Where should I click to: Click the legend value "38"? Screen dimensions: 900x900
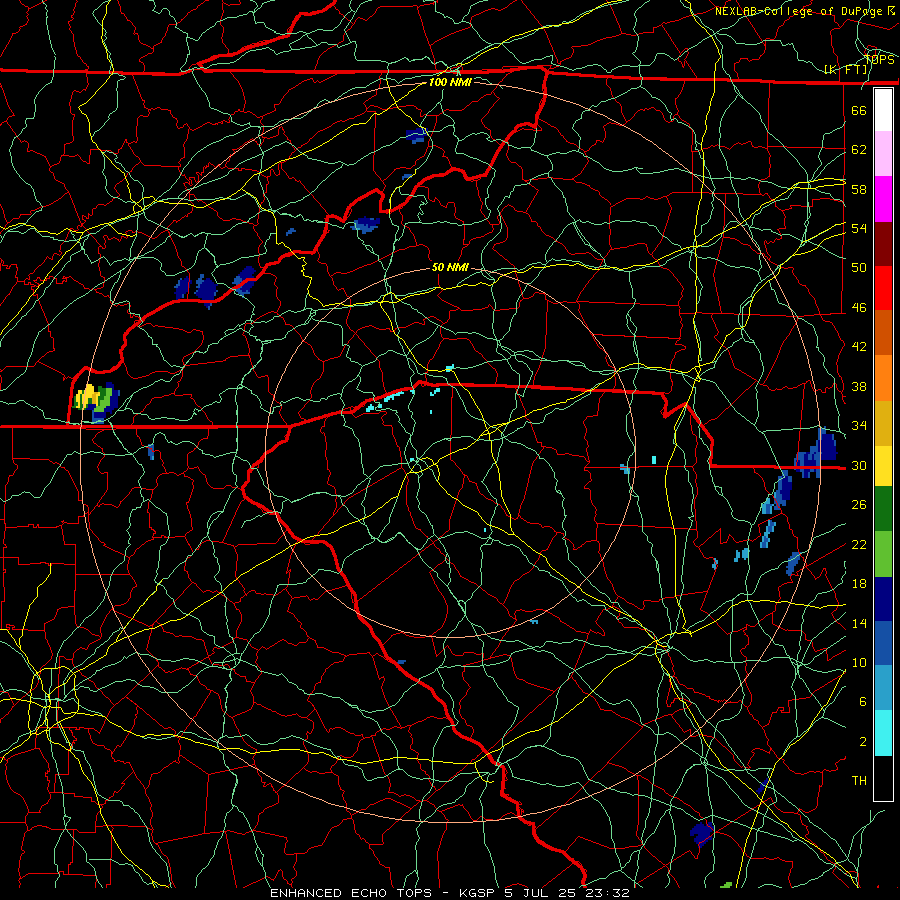coord(859,386)
